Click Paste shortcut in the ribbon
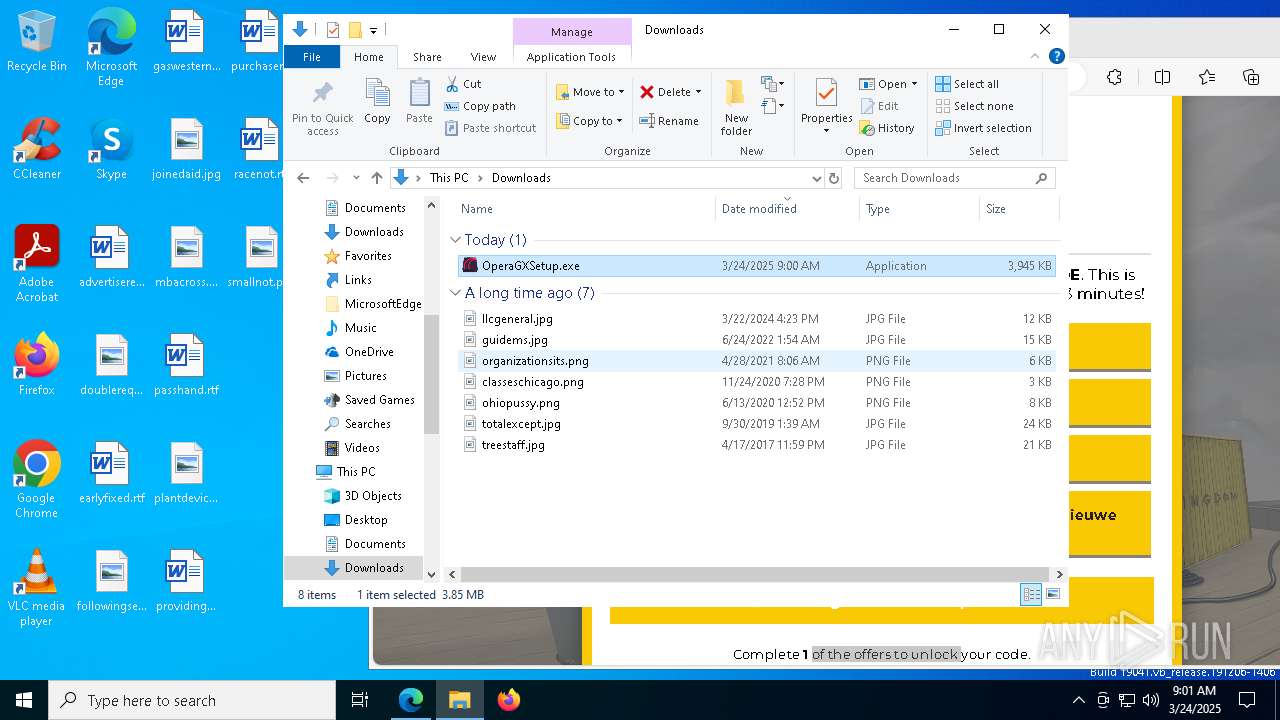Image resolution: width=1280 pixels, height=720 pixels. point(491,128)
